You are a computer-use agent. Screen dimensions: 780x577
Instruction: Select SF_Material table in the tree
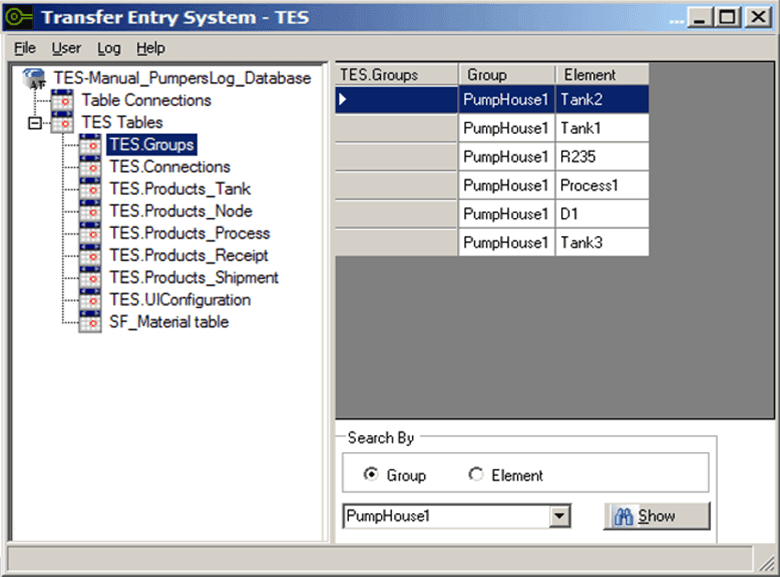point(169,322)
